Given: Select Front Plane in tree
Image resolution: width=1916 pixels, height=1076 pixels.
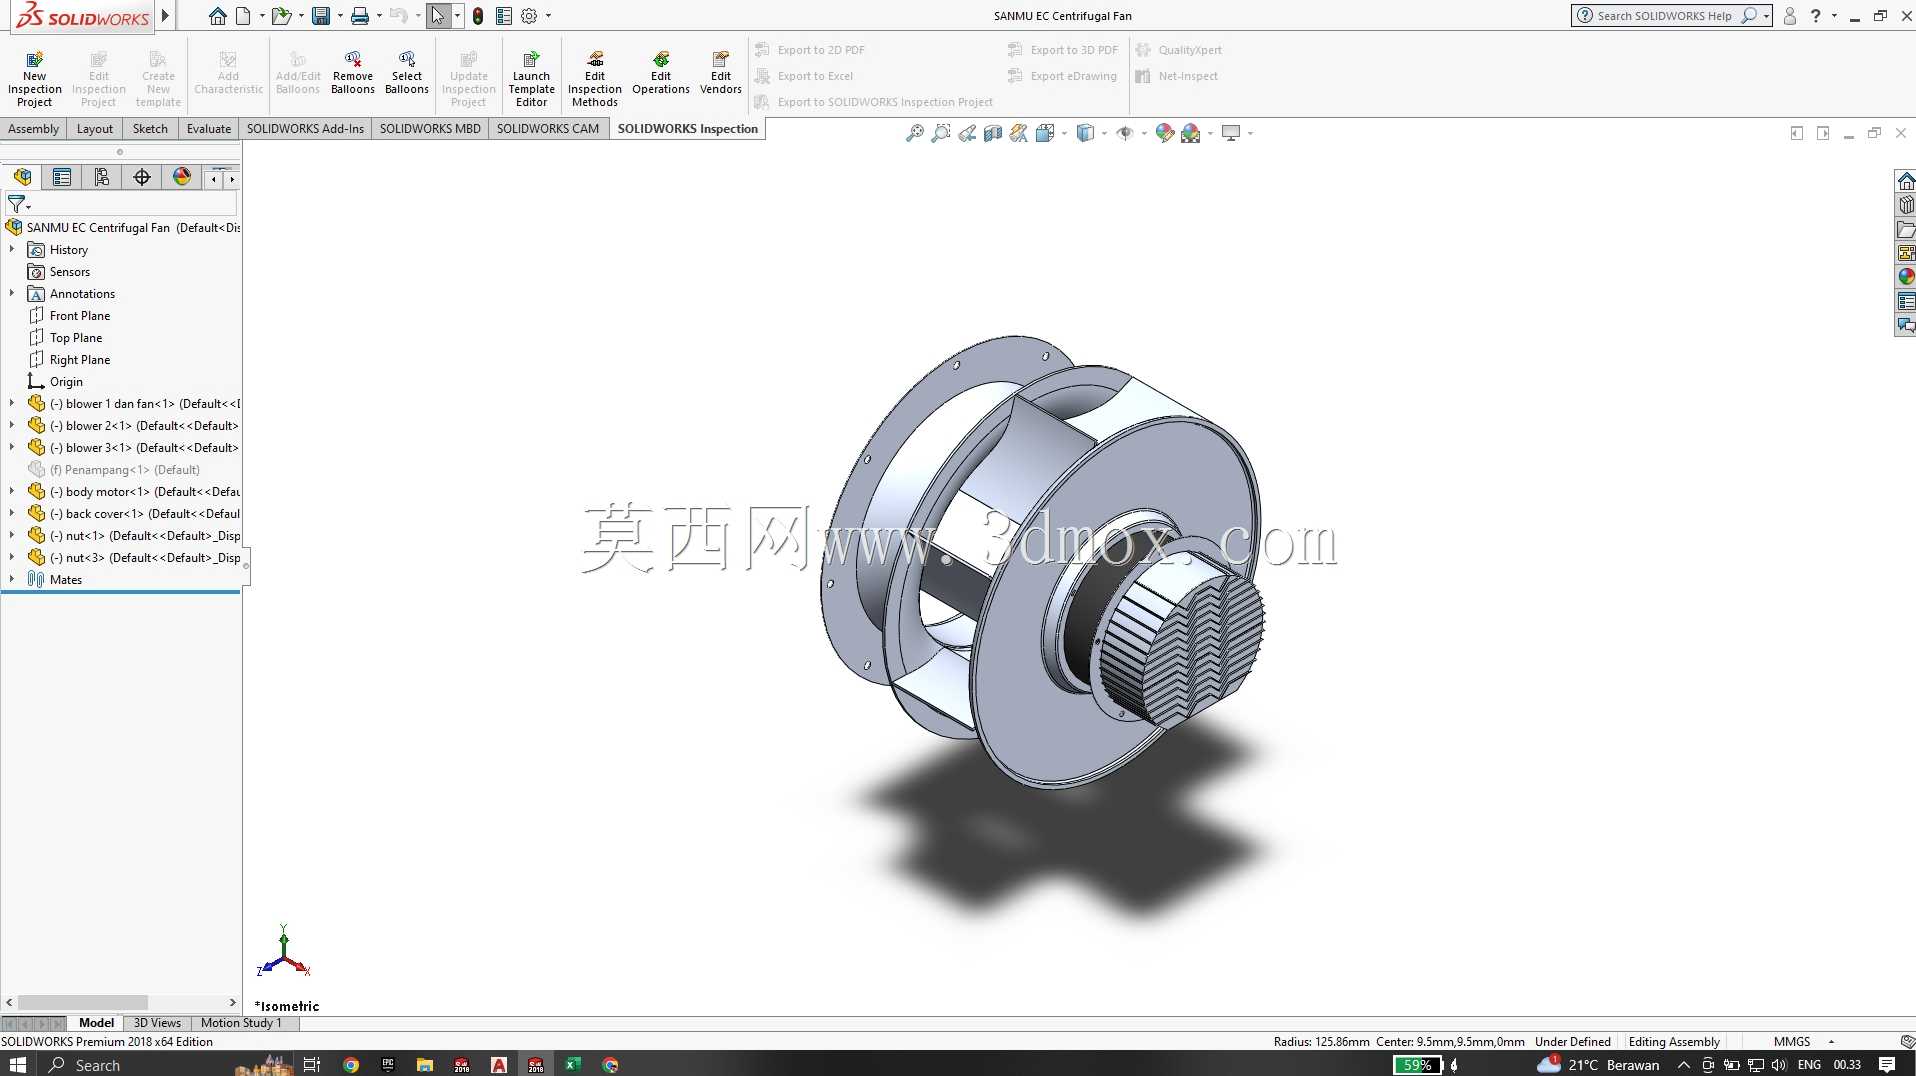Looking at the screenshot, I should pos(80,316).
